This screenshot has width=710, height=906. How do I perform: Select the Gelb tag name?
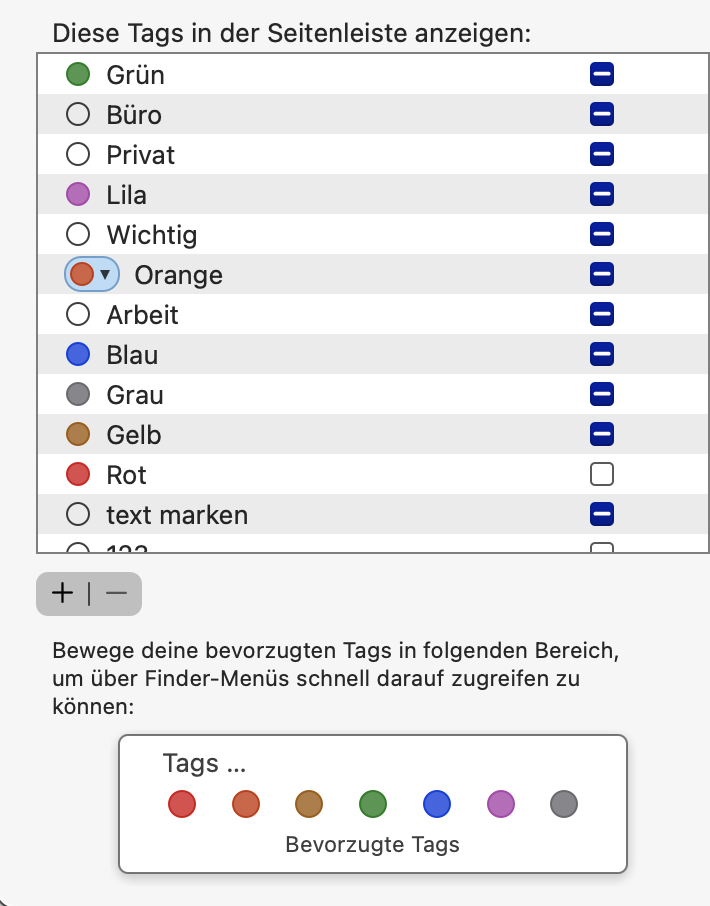tap(134, 435)
